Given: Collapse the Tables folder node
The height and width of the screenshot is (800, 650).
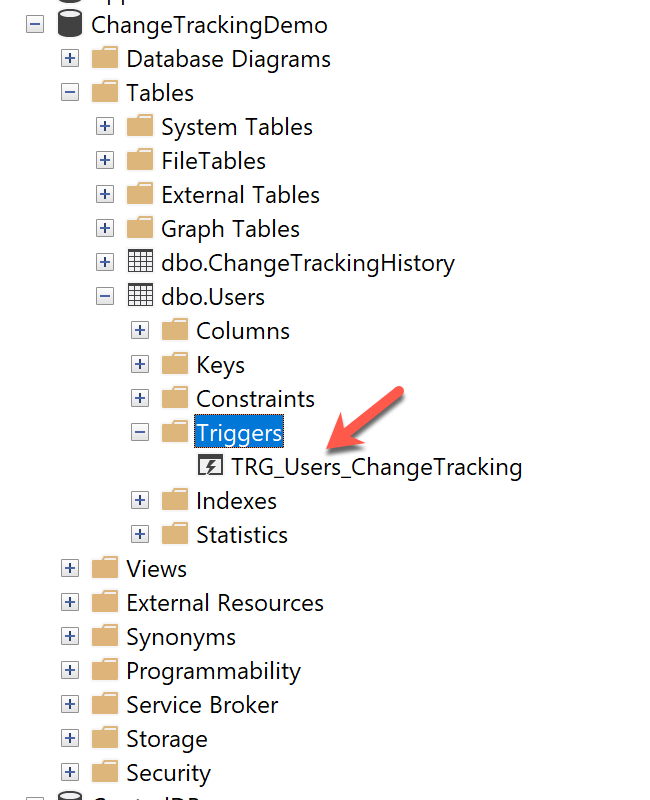Looking at the screenshot, I should 70,93.
